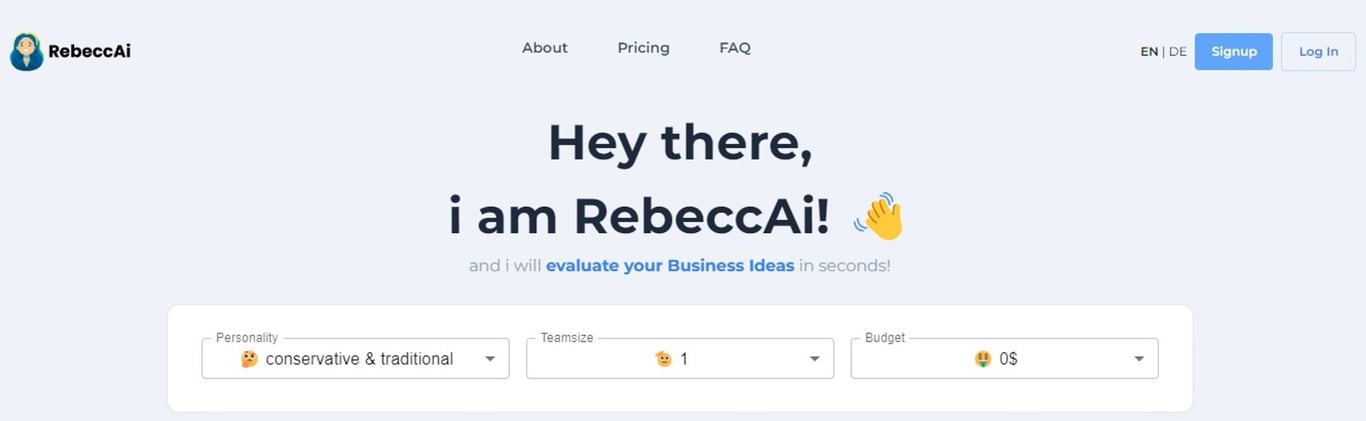This screenshot has height=421, width=1366.
Task: Expand the Teamsize dropdown arrow
Action: [814, 359]
